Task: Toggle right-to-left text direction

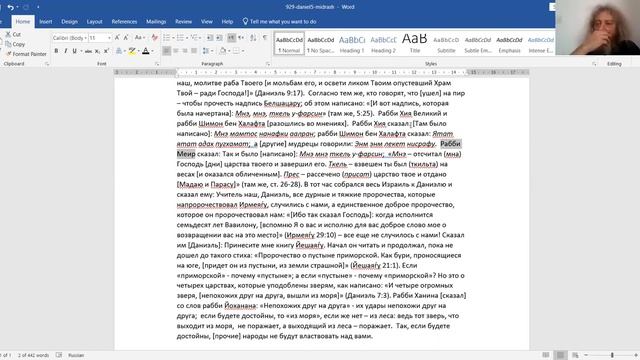Action: click(x=241, y=38)
